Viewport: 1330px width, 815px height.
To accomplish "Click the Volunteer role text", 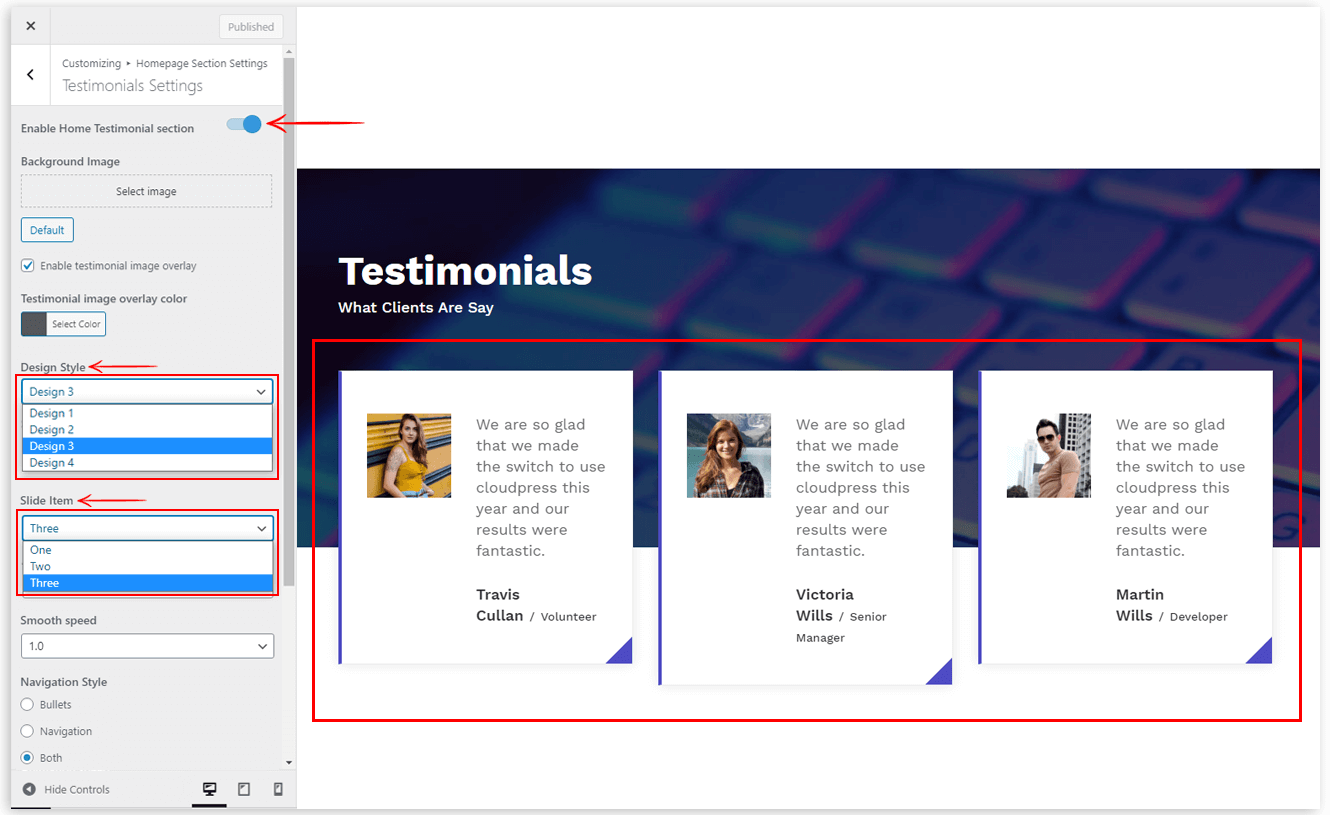I will coord(568,617).
